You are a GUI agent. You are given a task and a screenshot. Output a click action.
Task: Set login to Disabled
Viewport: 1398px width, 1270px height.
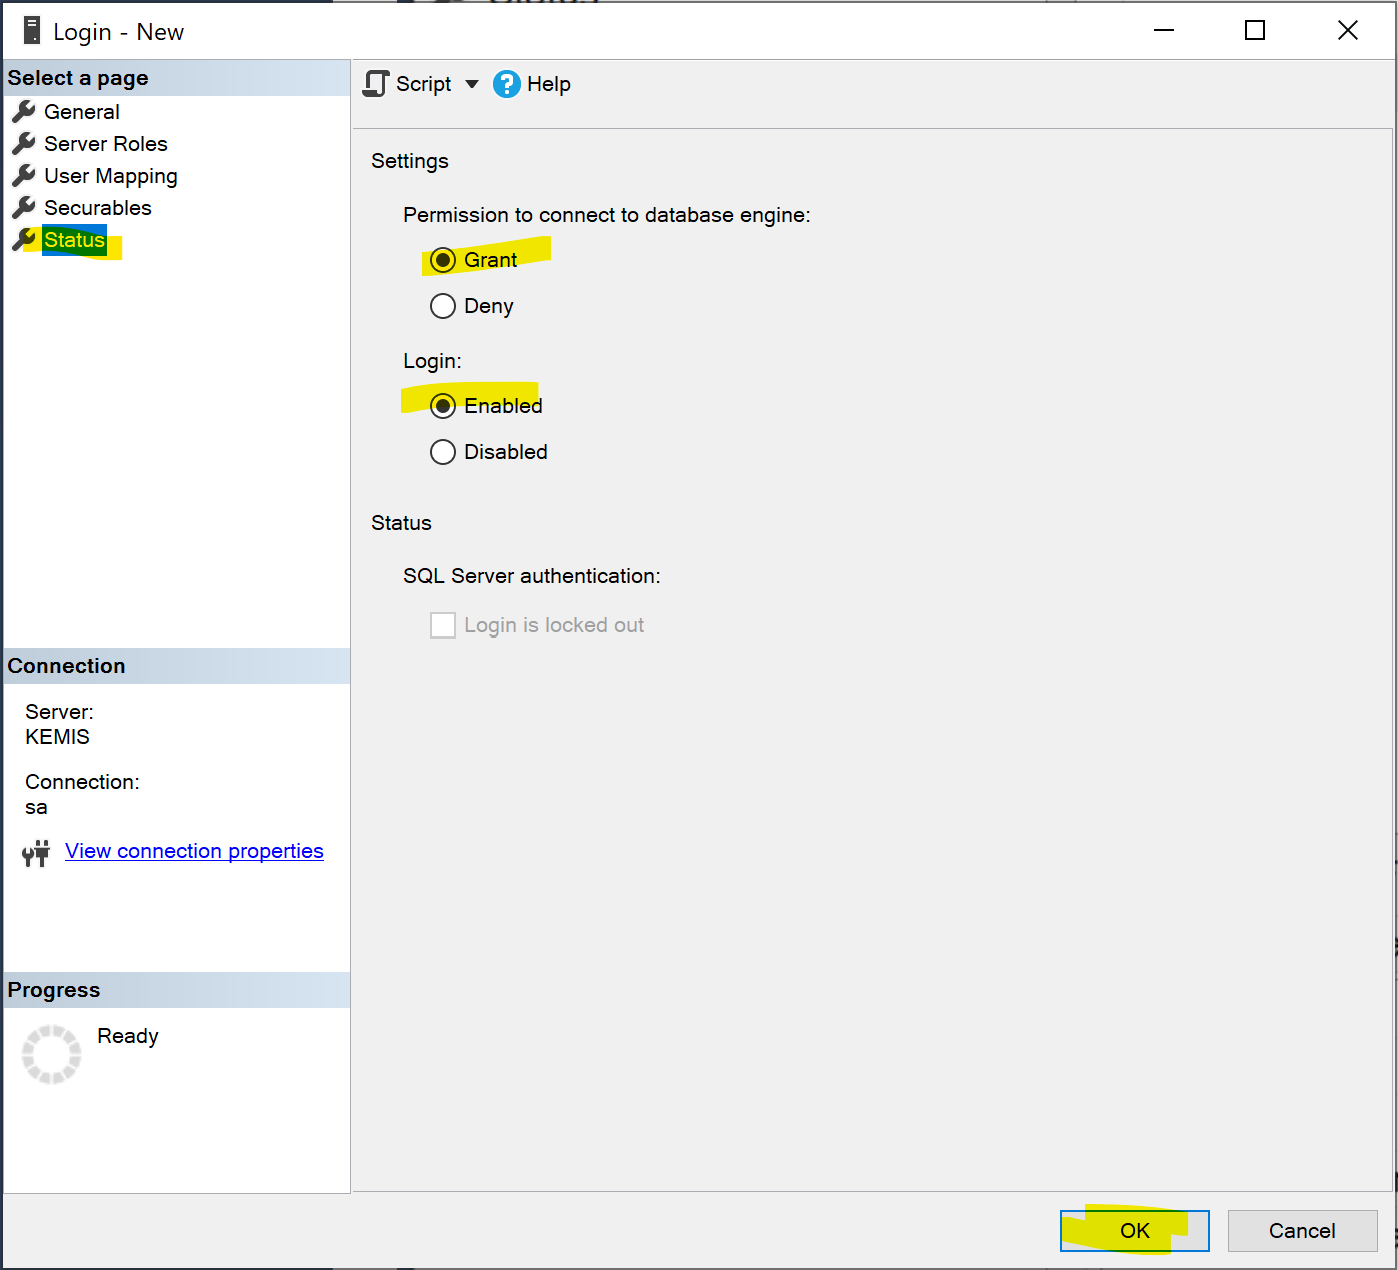click(443, 452)
